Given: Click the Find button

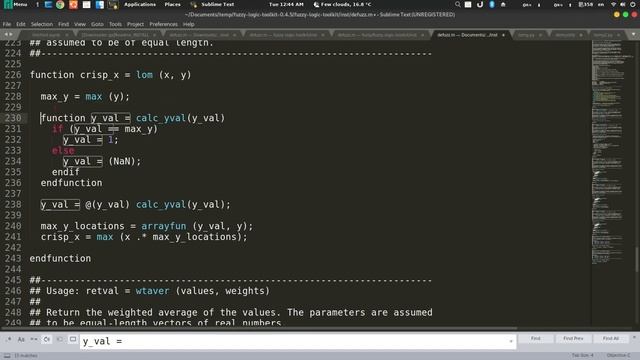Looking at the screenshot, I should pyautogui.click(x=536, y=338).
